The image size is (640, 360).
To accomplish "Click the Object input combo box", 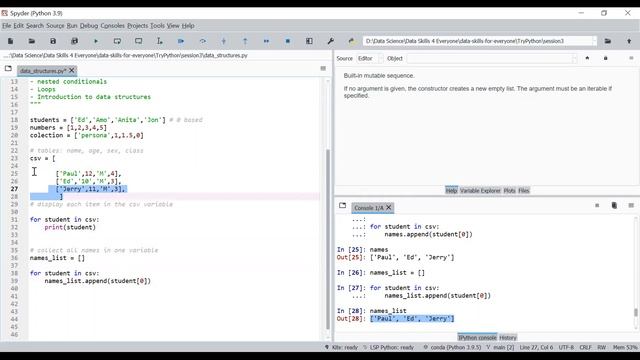I will click(492, 58).
